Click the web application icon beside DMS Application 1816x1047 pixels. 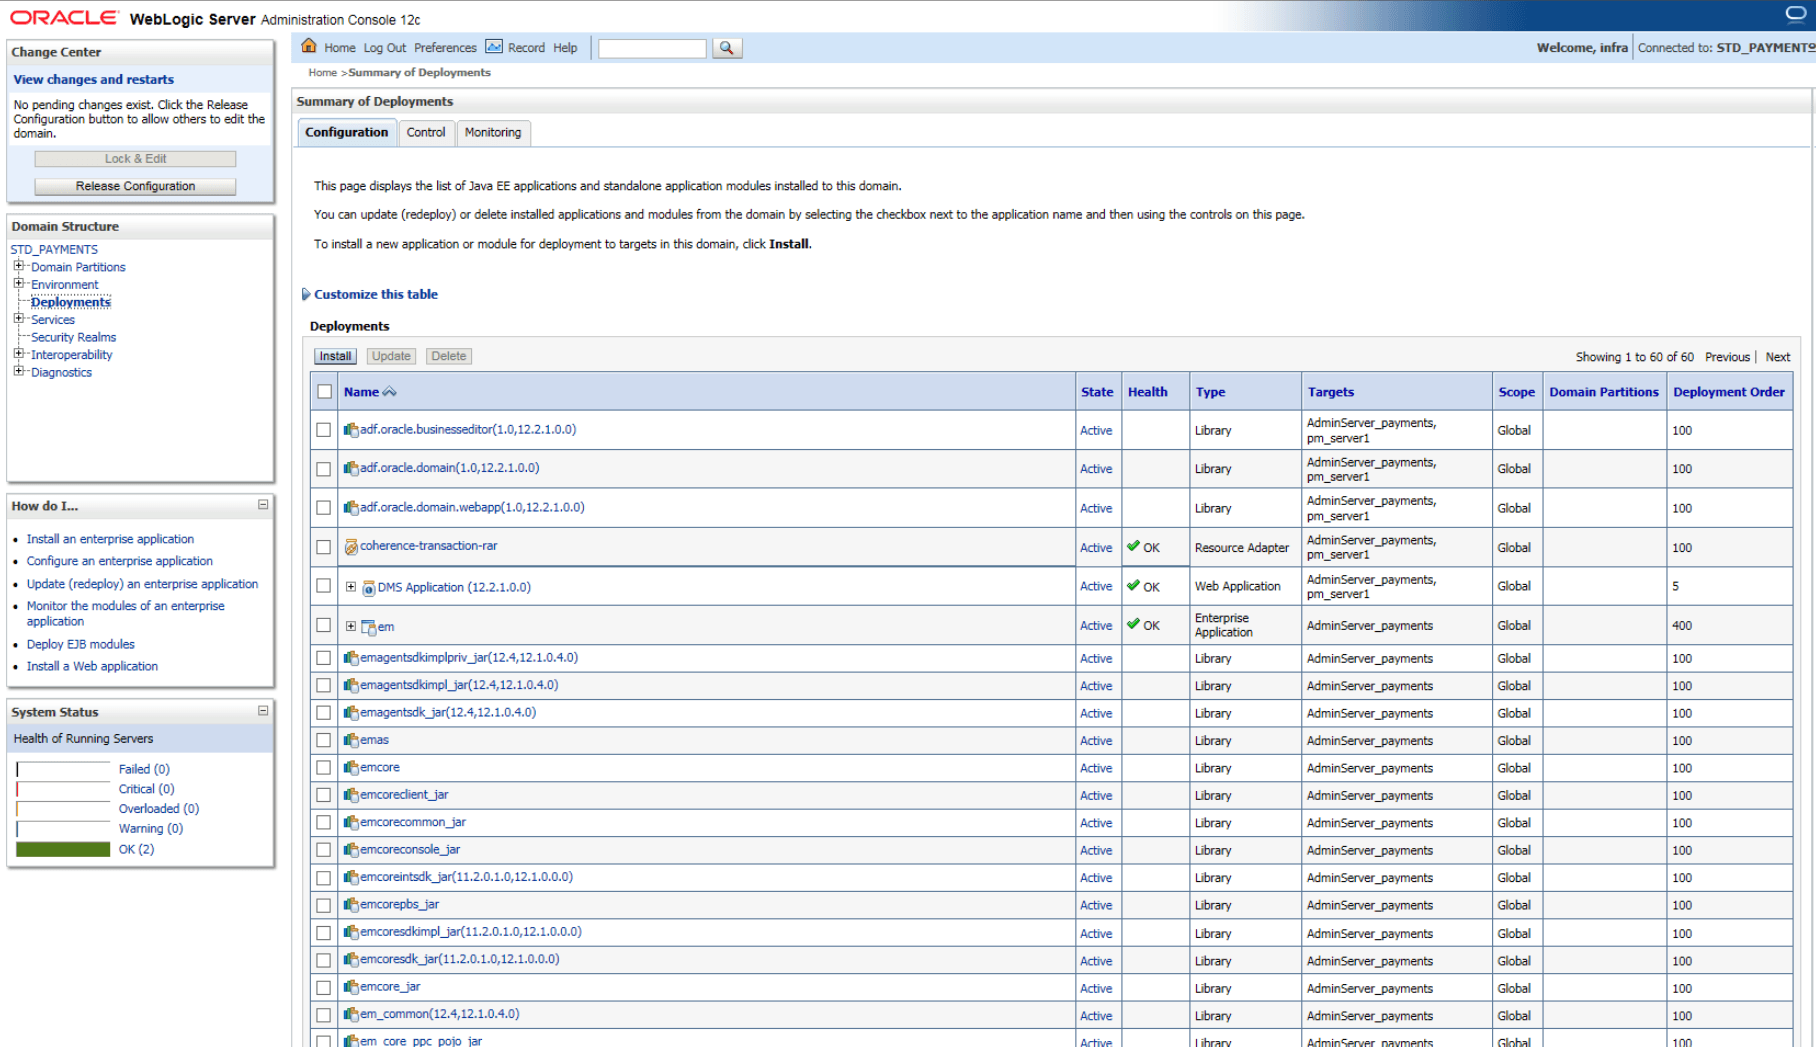coord(369,586)
